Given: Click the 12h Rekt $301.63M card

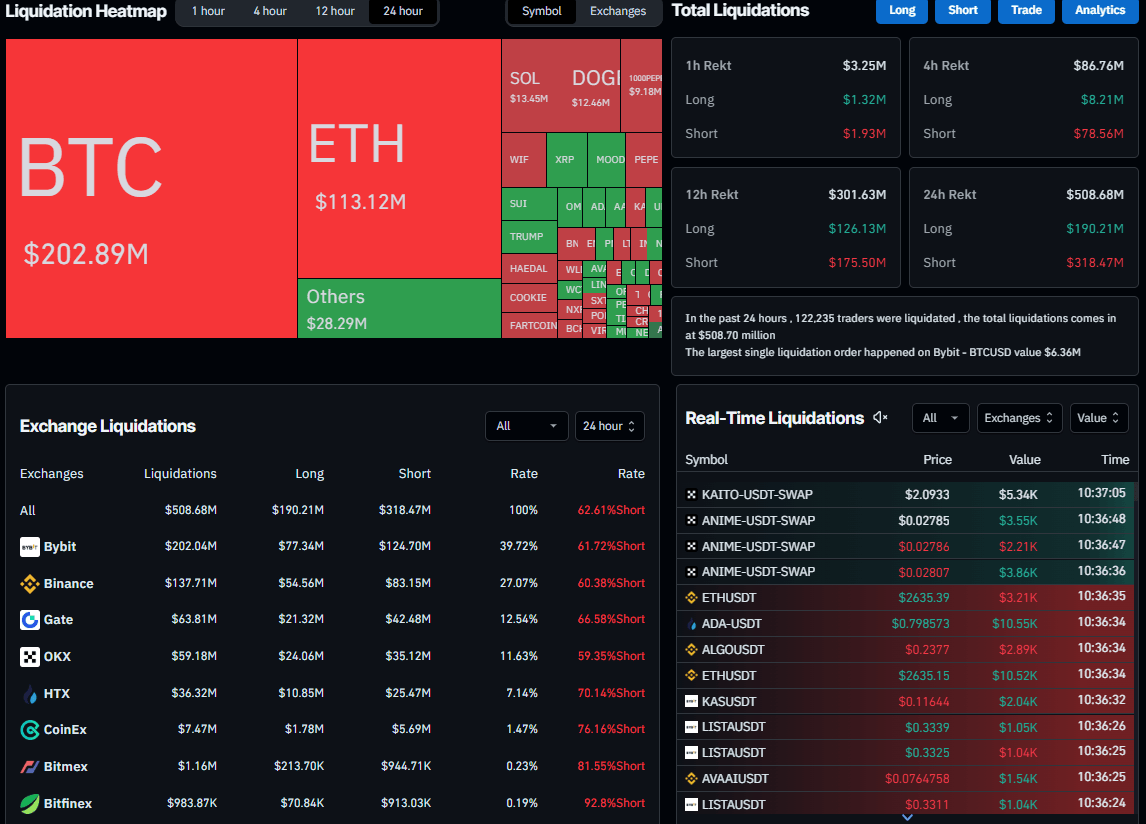Looking at the screenshot, I should coord(786,227).
